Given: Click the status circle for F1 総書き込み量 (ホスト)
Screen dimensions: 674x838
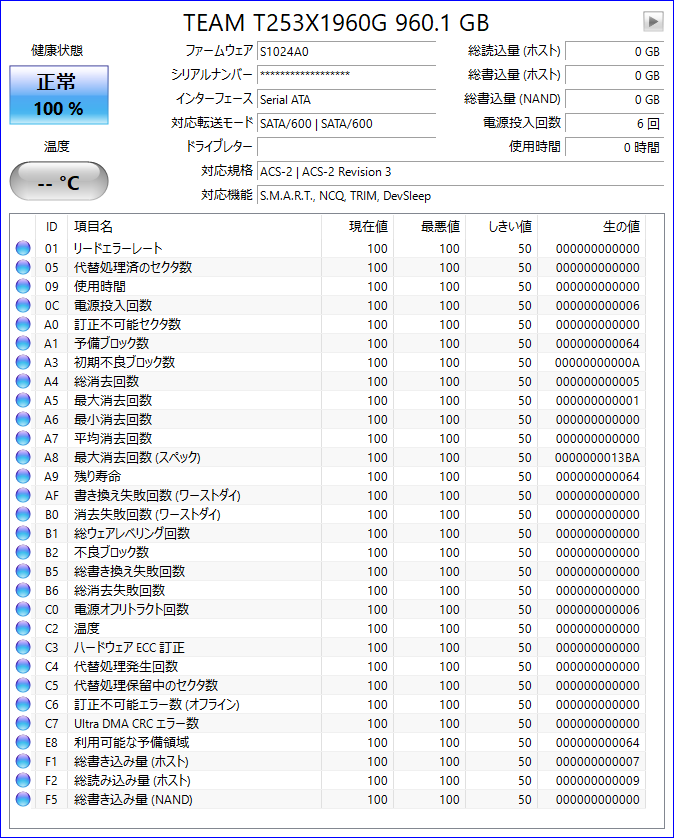Looking at the screenshot, I should 23,761.
